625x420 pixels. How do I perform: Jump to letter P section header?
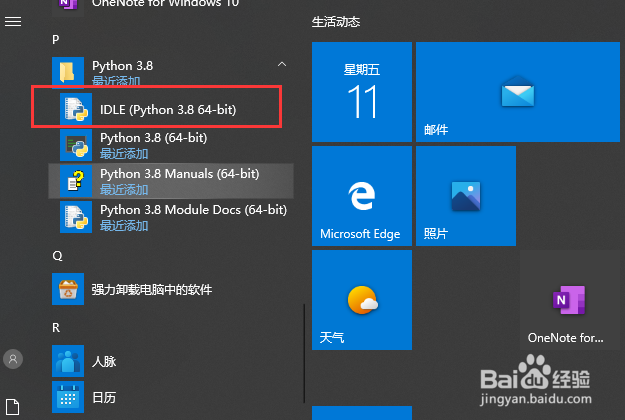click(x=55, y=39)
